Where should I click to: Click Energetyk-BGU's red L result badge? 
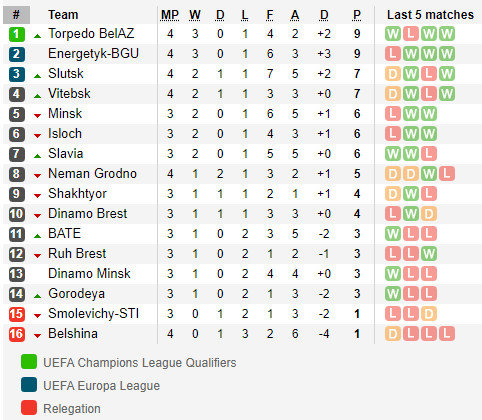tap(393, 54)
